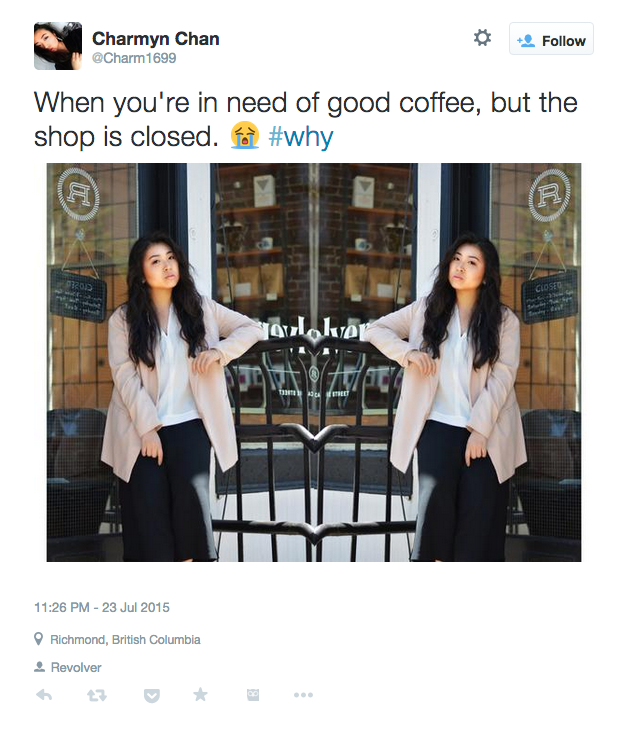Save tweet with the Pocket icon
Image resolution: width=633 pixels, height=734 pixels.
[x=152, y=696]
